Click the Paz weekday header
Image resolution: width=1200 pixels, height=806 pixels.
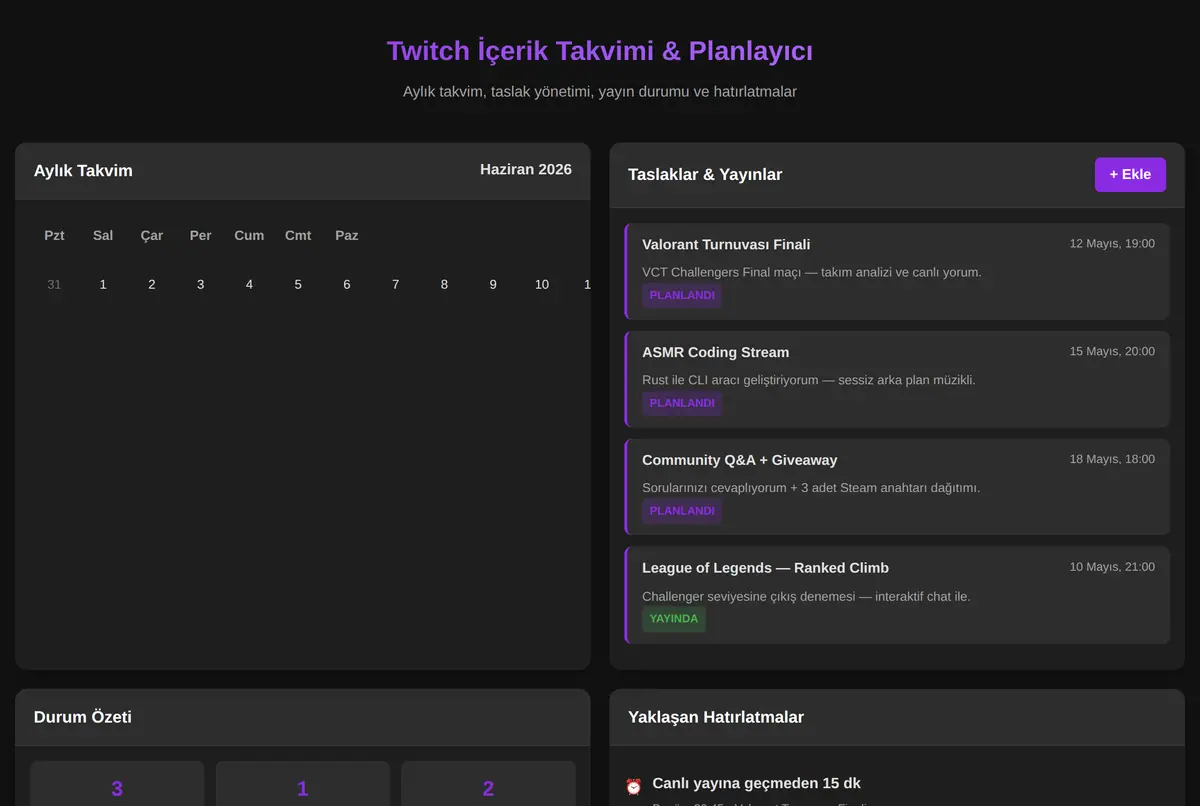point(347,236)
